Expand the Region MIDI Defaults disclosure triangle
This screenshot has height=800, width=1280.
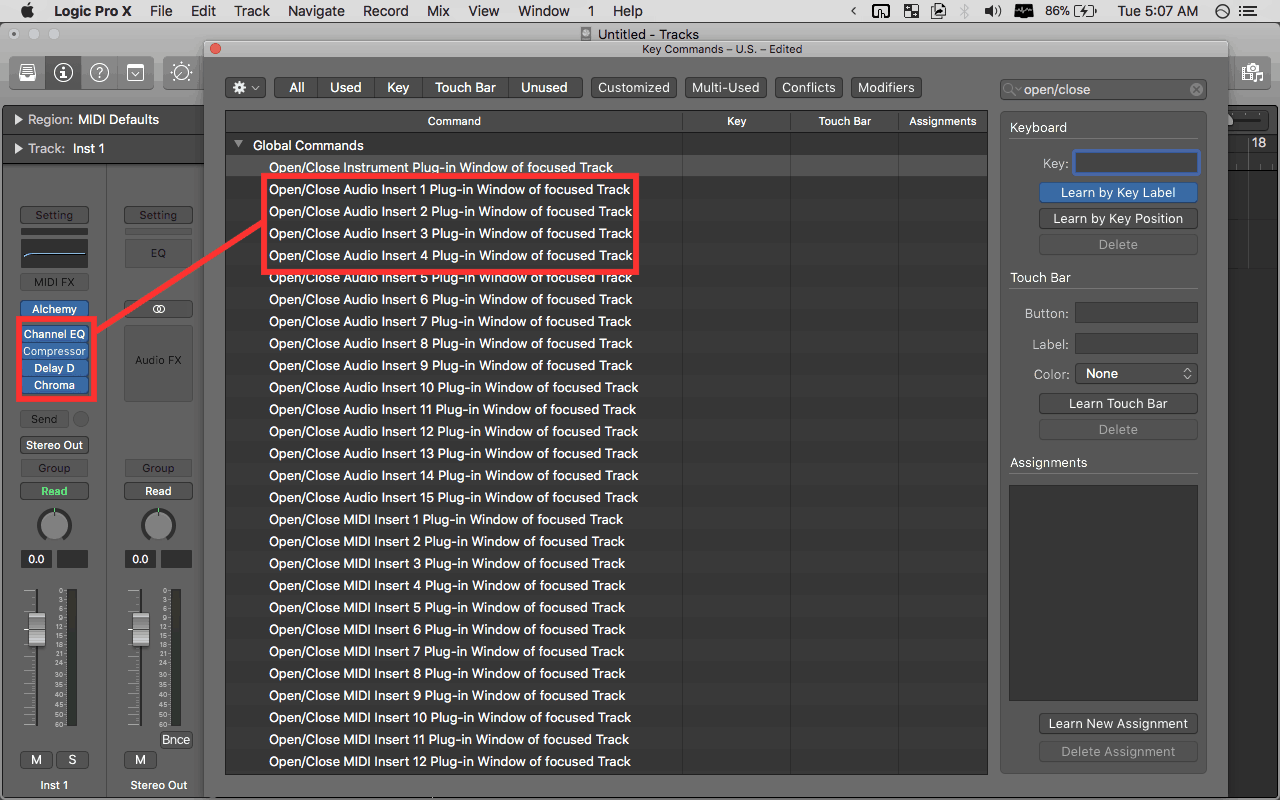tap(18, 120)
